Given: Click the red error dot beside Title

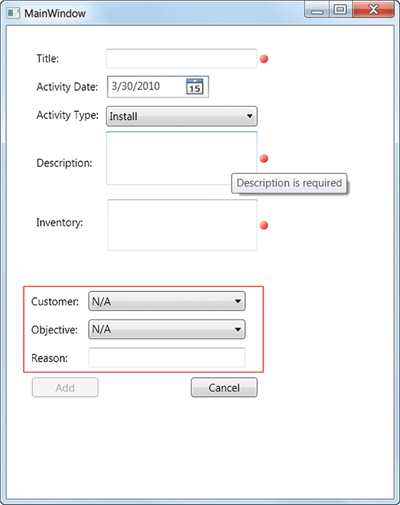Looking at the screenshot, I should click(264, 59).
